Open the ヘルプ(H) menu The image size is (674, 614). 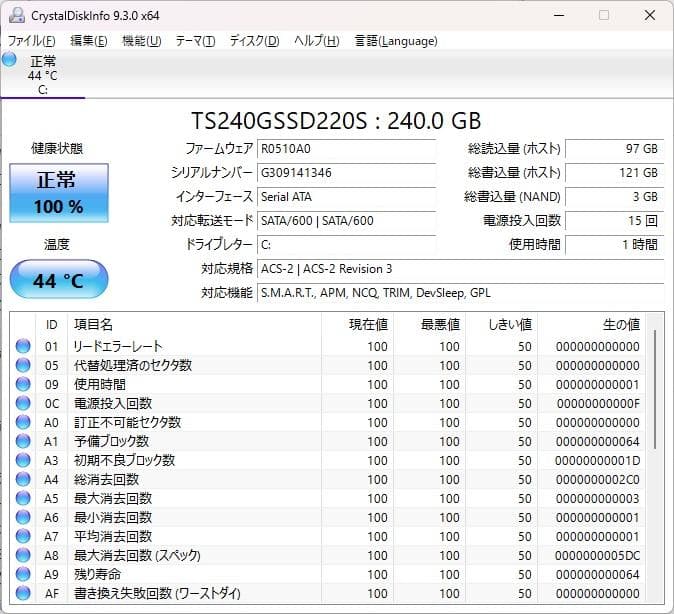tap(317, 41)
